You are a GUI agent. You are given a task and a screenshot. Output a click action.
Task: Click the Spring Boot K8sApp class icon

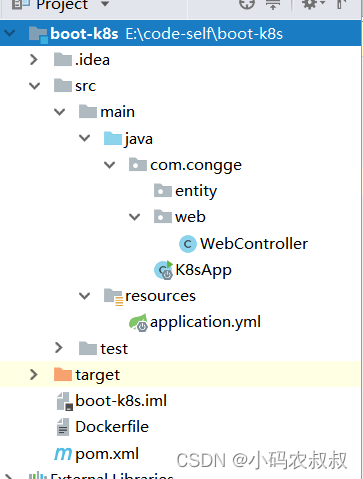pyautogui.click(x=163, y=270)
